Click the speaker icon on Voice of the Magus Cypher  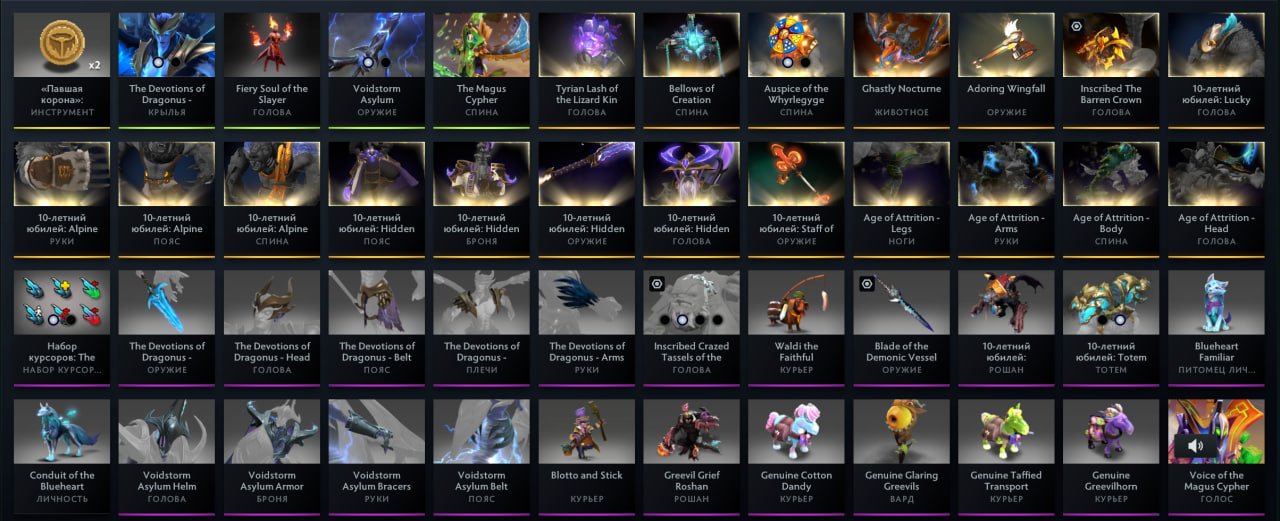pos(1196,444)
